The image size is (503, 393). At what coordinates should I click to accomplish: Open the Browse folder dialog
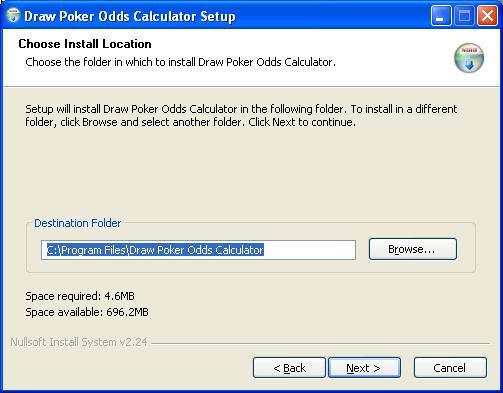[x=413, y=249]
